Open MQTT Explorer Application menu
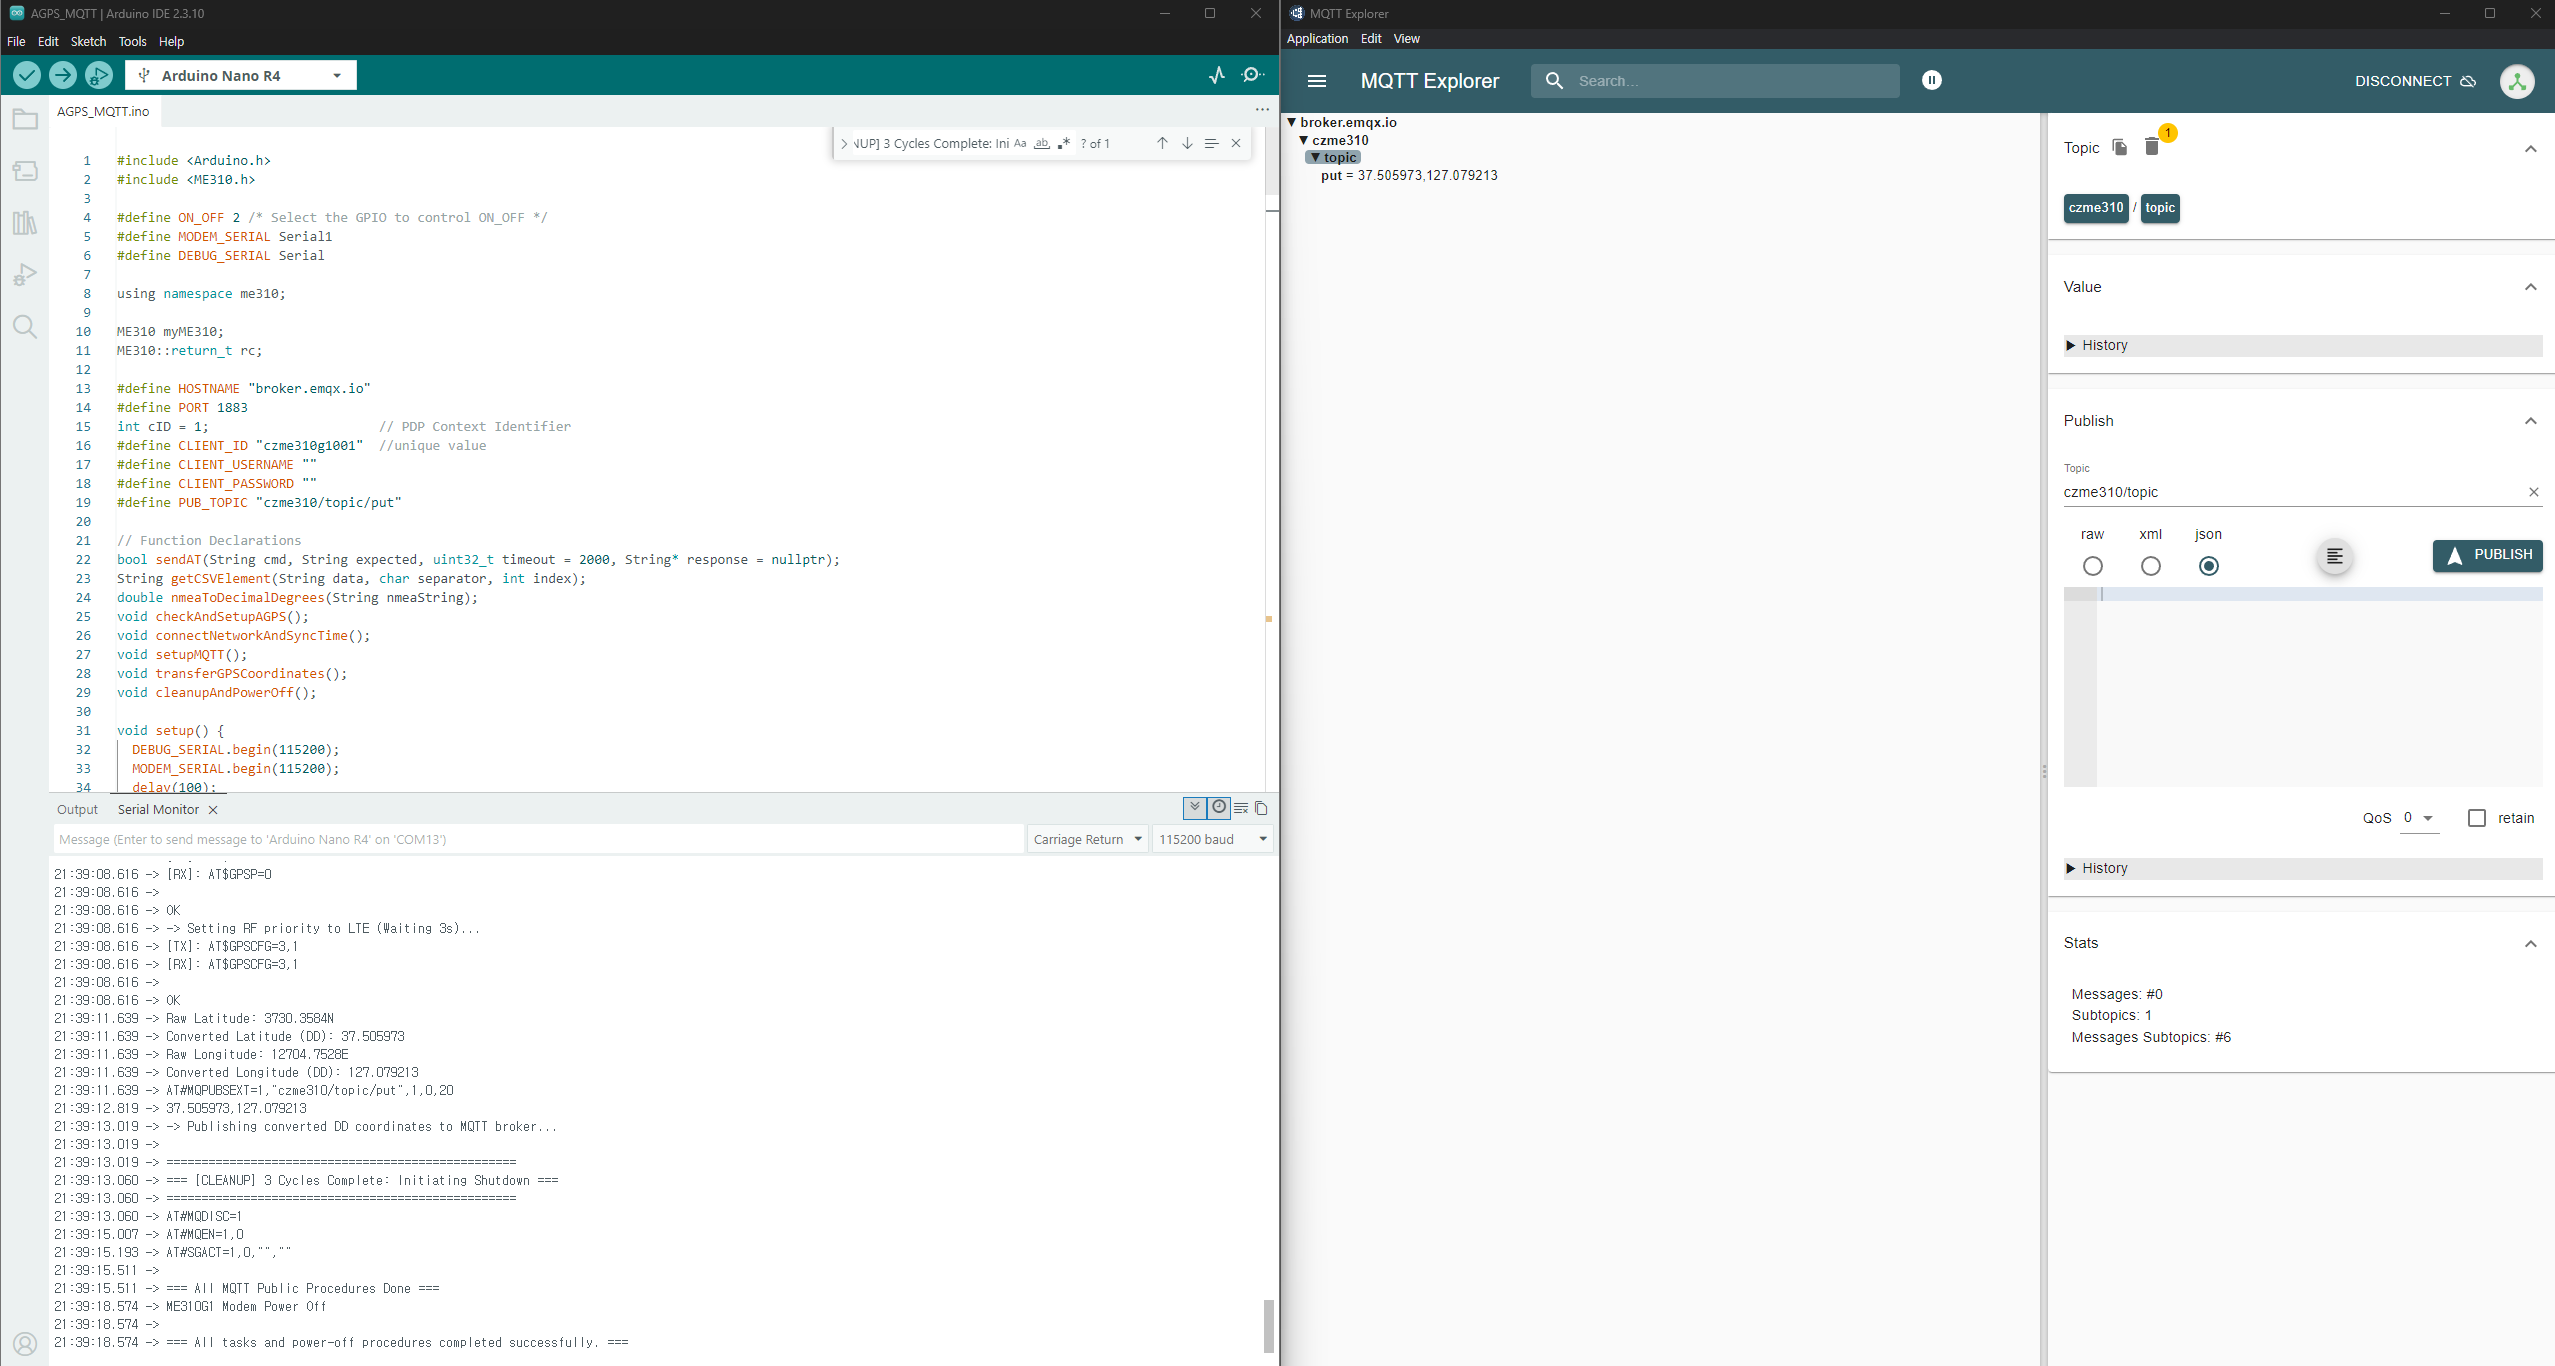This screenshot has height=1366, width=2555. click(1317, 38)
